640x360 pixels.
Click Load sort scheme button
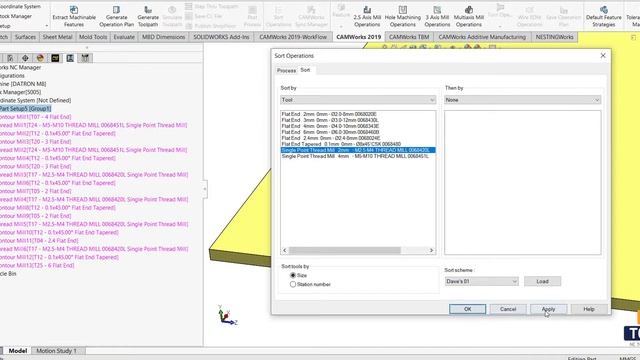[x=542, y=281]
